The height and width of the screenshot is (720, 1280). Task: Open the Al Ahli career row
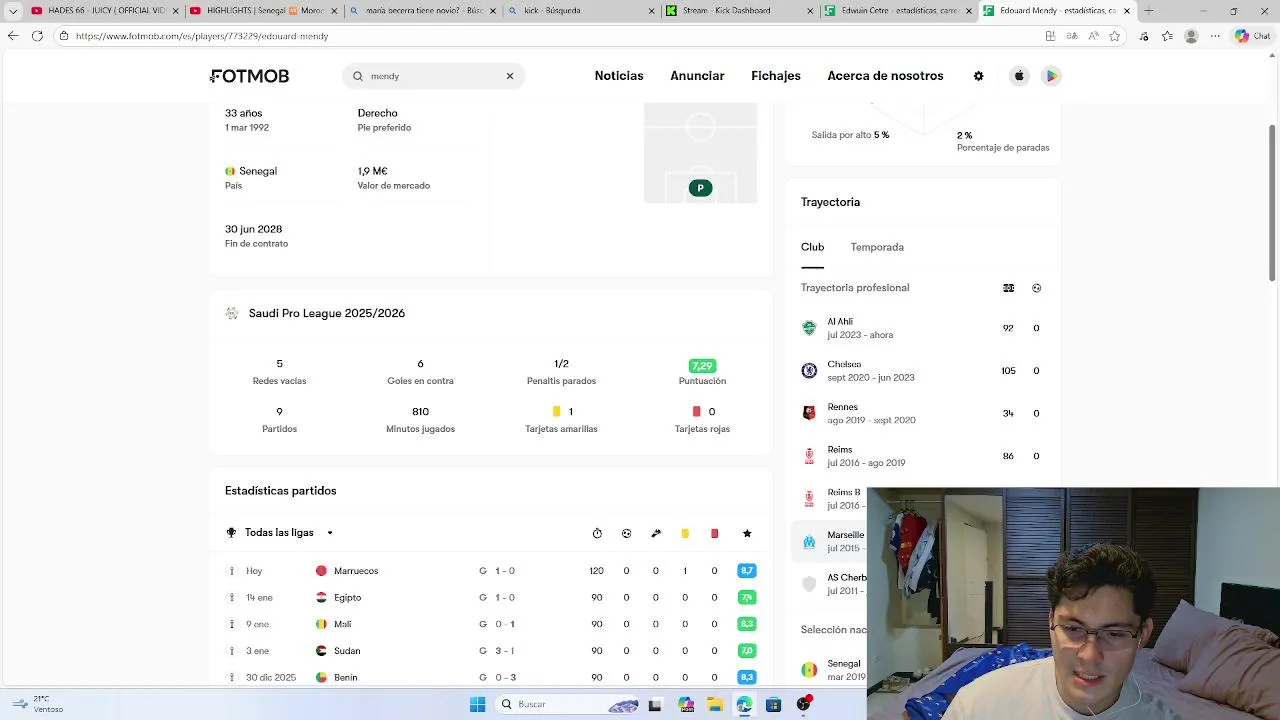923,328
